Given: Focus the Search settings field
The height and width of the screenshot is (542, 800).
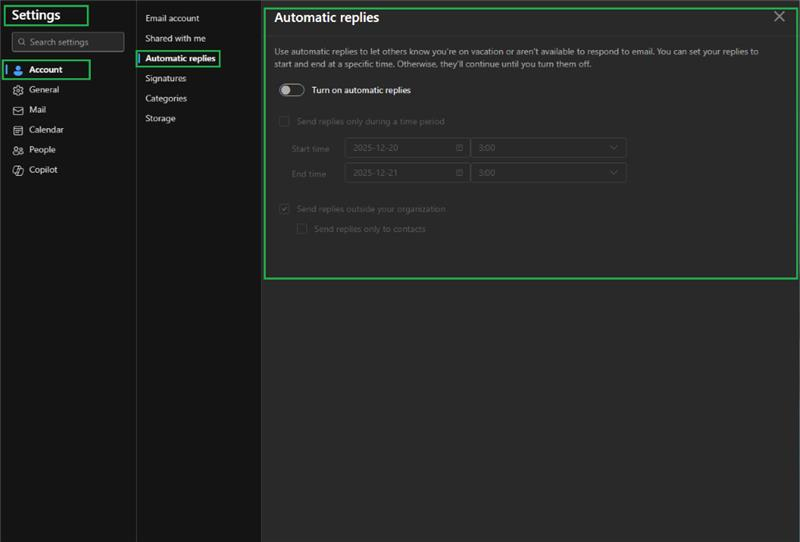Looking at the screenshot, I should [x=68, y=42].
